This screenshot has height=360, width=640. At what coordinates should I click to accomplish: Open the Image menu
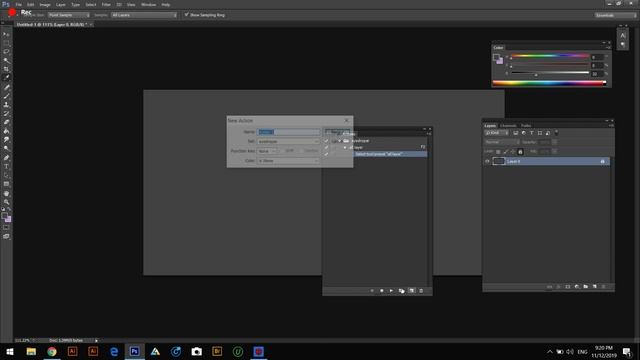pos(45,4)
